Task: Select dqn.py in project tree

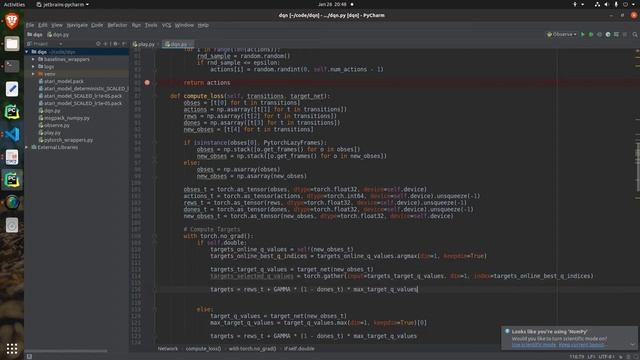Action: (x=49, y=111)
